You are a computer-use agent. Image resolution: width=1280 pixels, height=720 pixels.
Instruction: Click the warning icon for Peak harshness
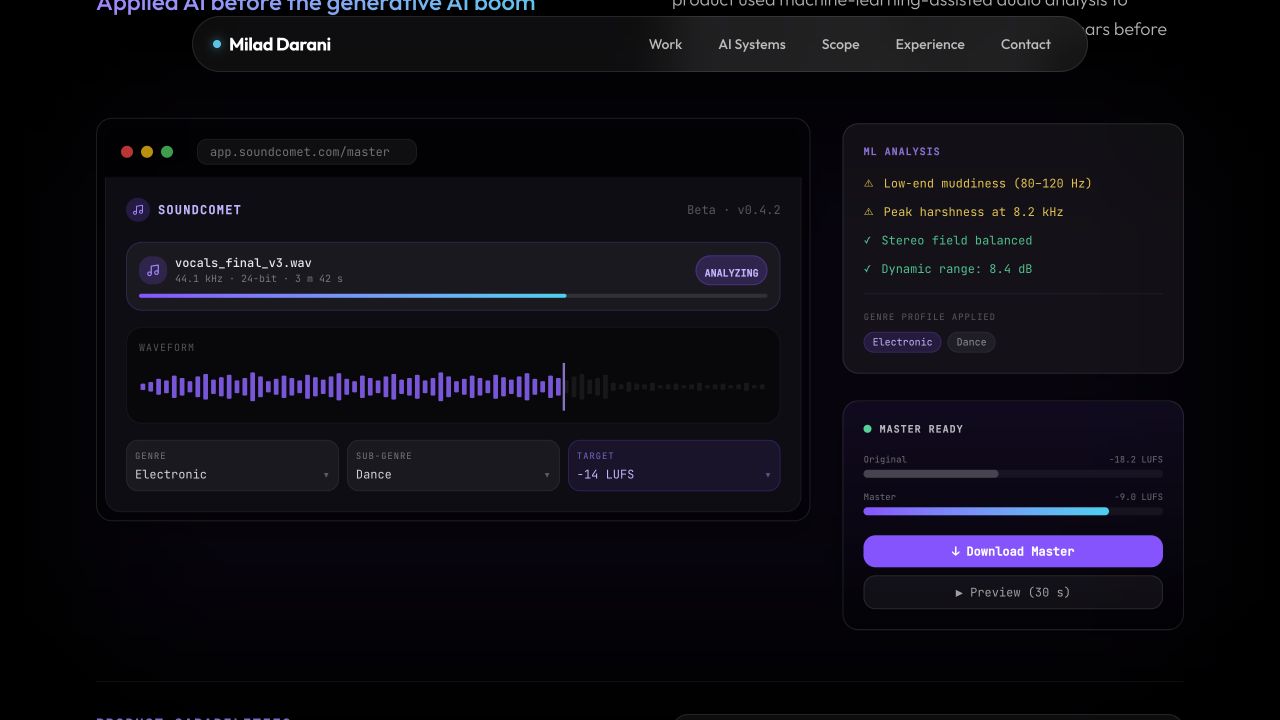click(869, 212)
